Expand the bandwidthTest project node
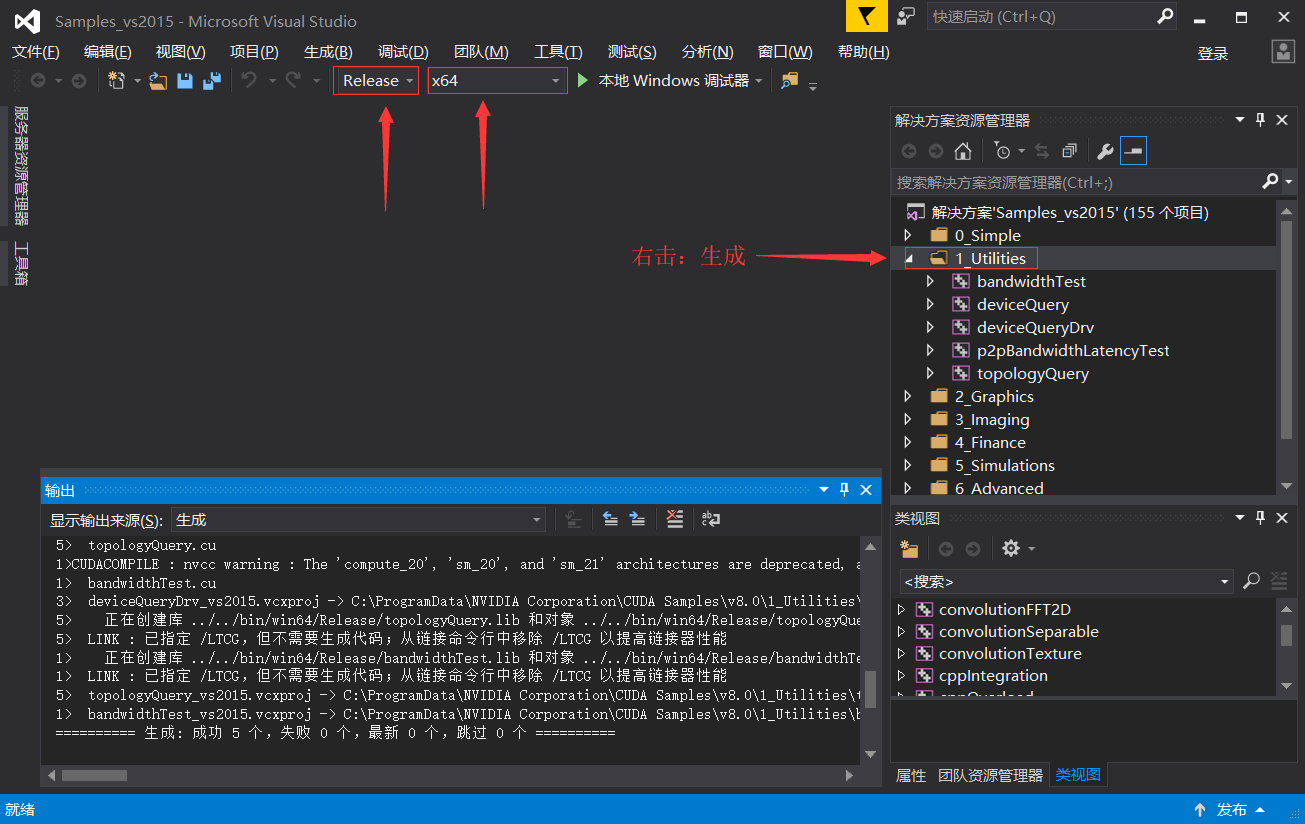1305x824 pixels. (930, 281)
